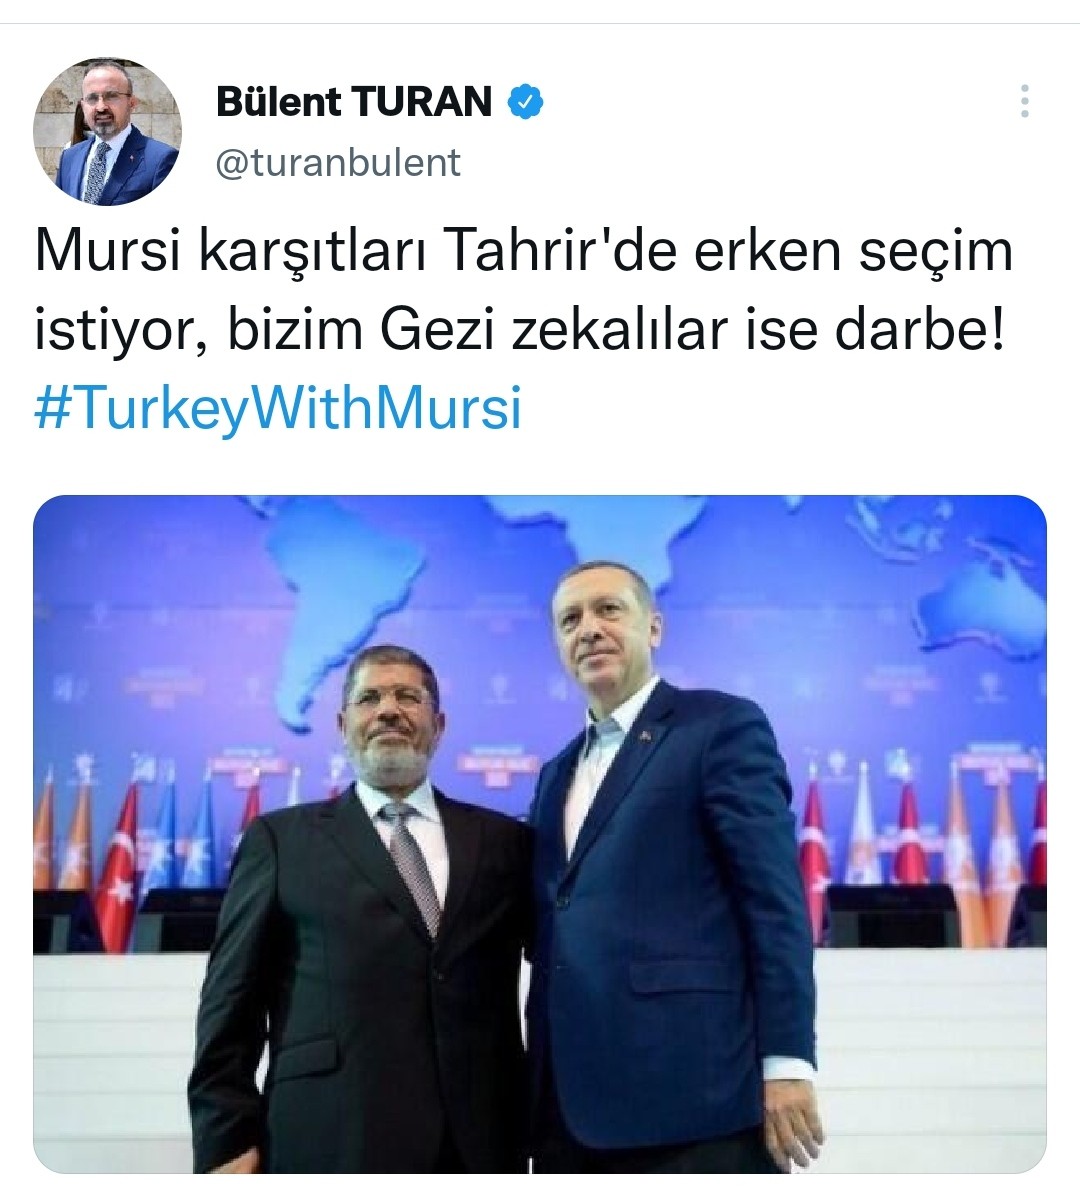The width and height of the screenshot is (1080, 1199).
Task: Open Bülent TURAN's profile avatar
Action: click(107, 131)
